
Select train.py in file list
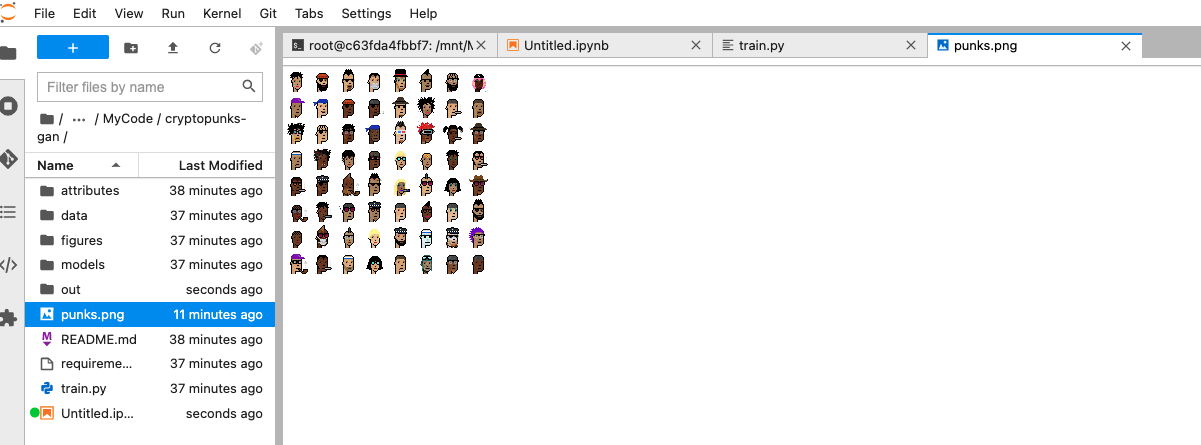pyautogui.click(x=151, y=388)
